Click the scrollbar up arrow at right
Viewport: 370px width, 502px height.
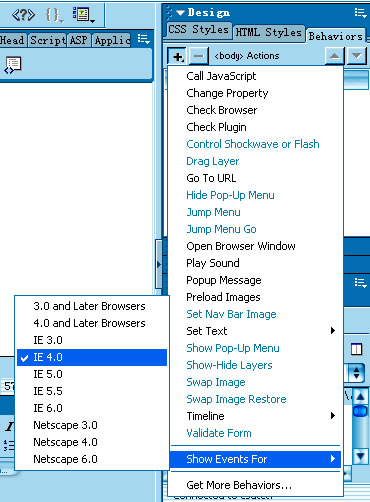tap(360, 397)
